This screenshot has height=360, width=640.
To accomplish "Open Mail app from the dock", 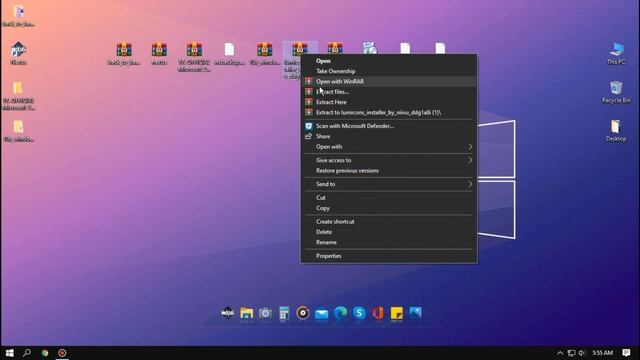I will pos(322,314).
